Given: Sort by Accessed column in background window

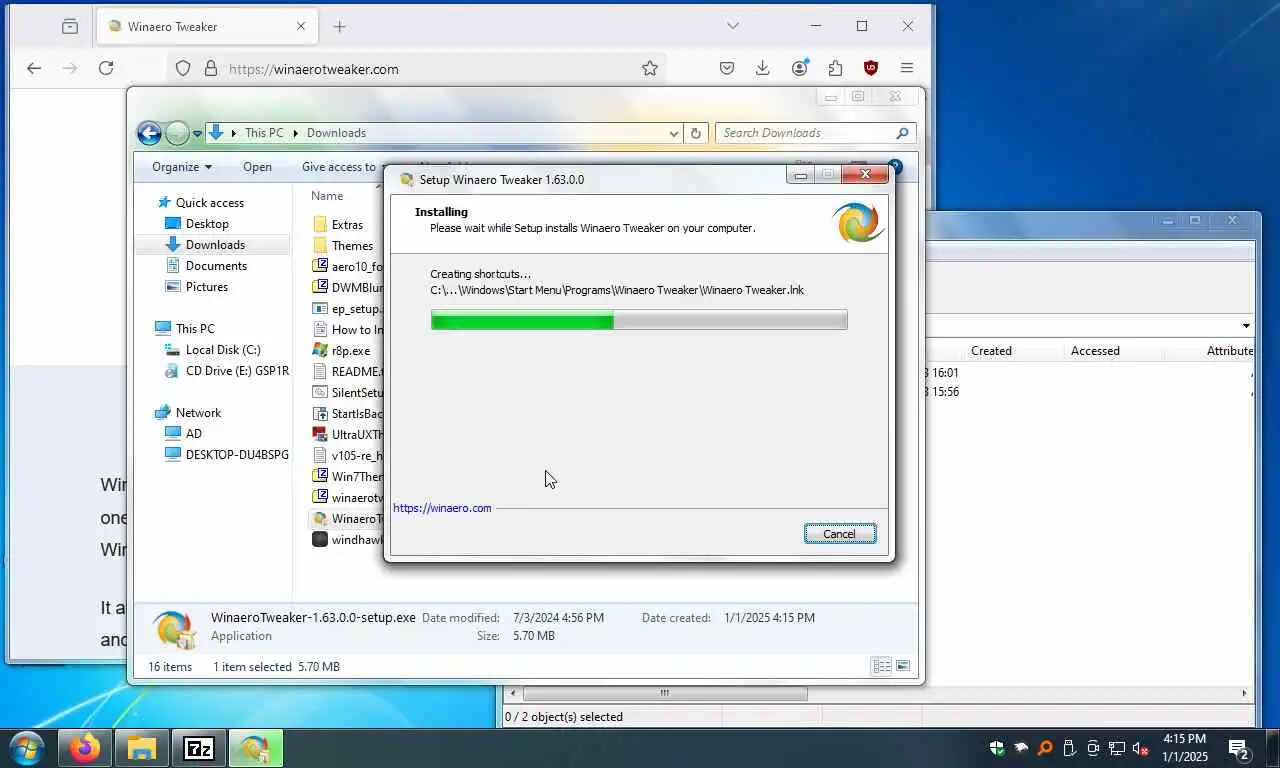Looking at the screenshot, I should point(1095,351).
